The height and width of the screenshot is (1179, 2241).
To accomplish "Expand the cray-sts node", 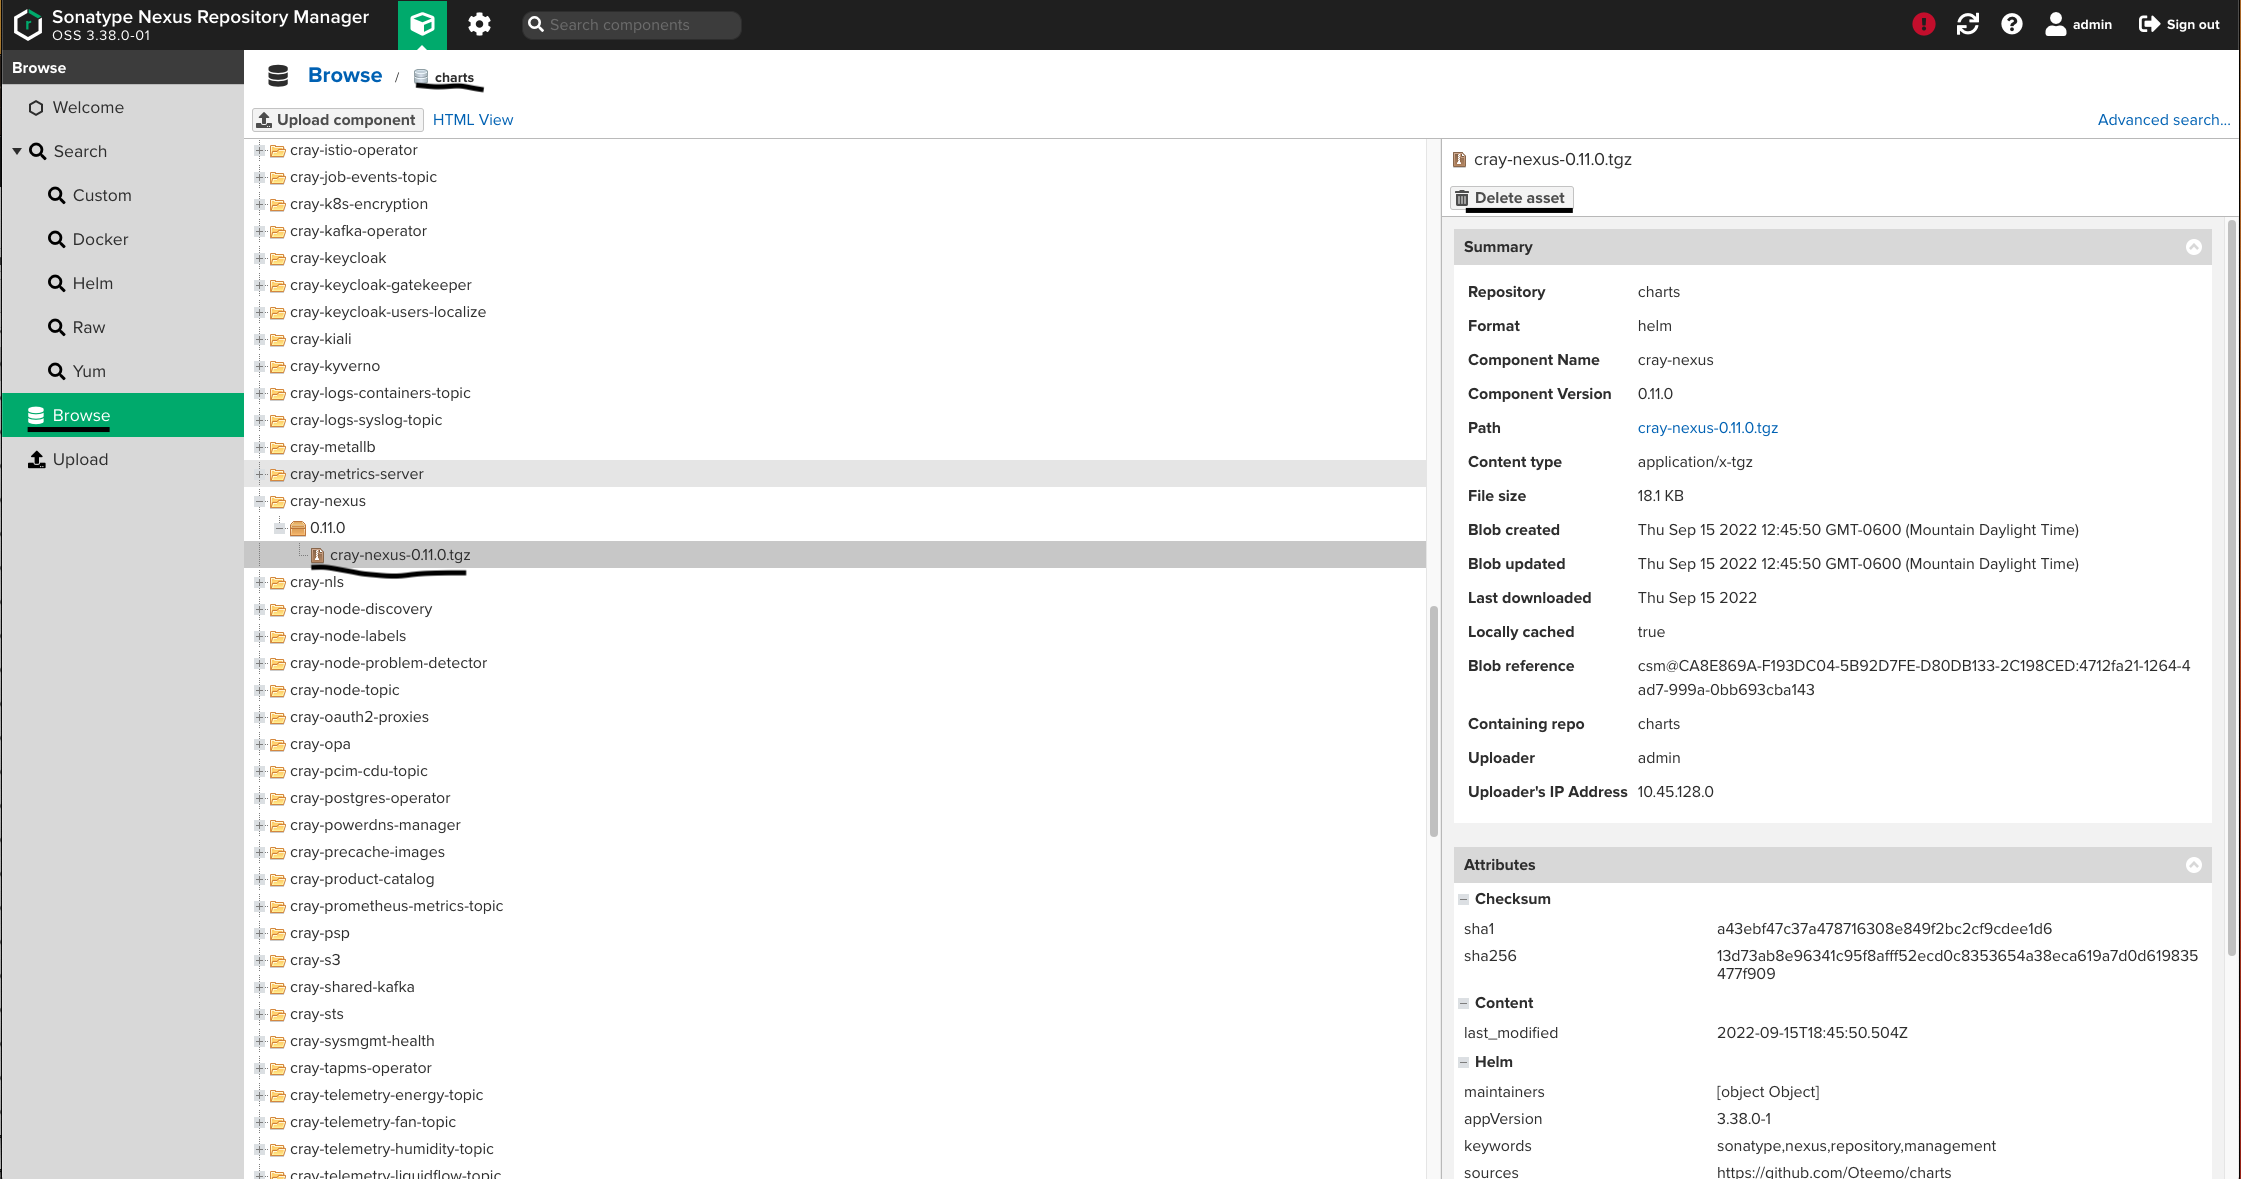I will [x=260, y=1014].
